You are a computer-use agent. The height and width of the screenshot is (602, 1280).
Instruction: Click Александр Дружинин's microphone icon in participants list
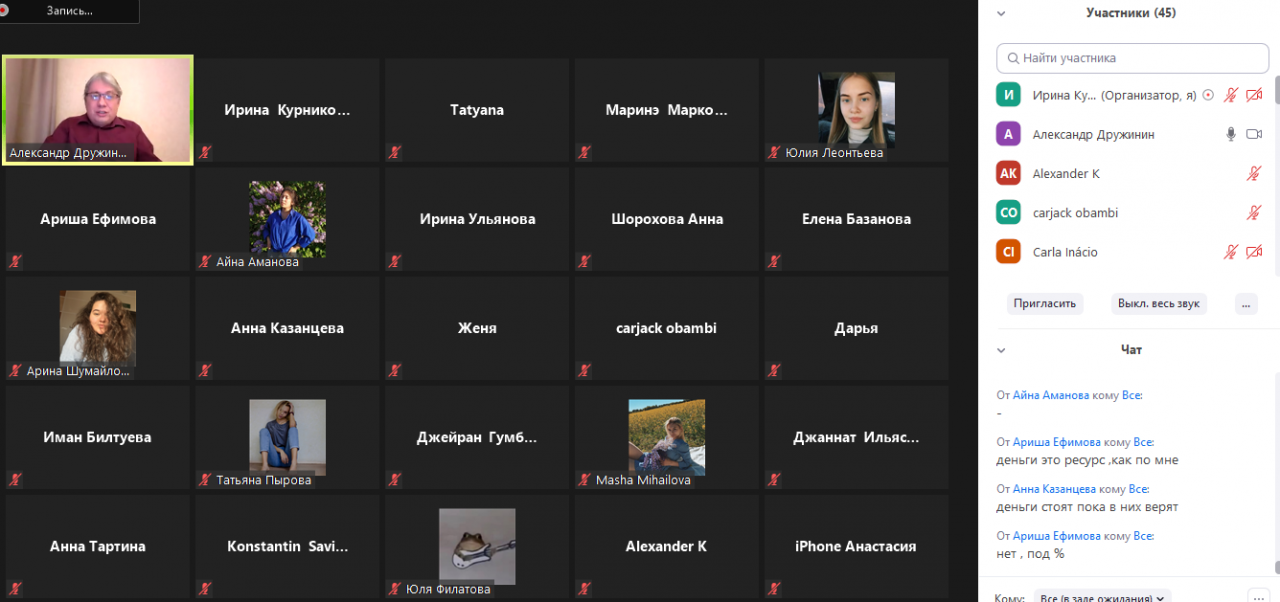[1231, 134]
